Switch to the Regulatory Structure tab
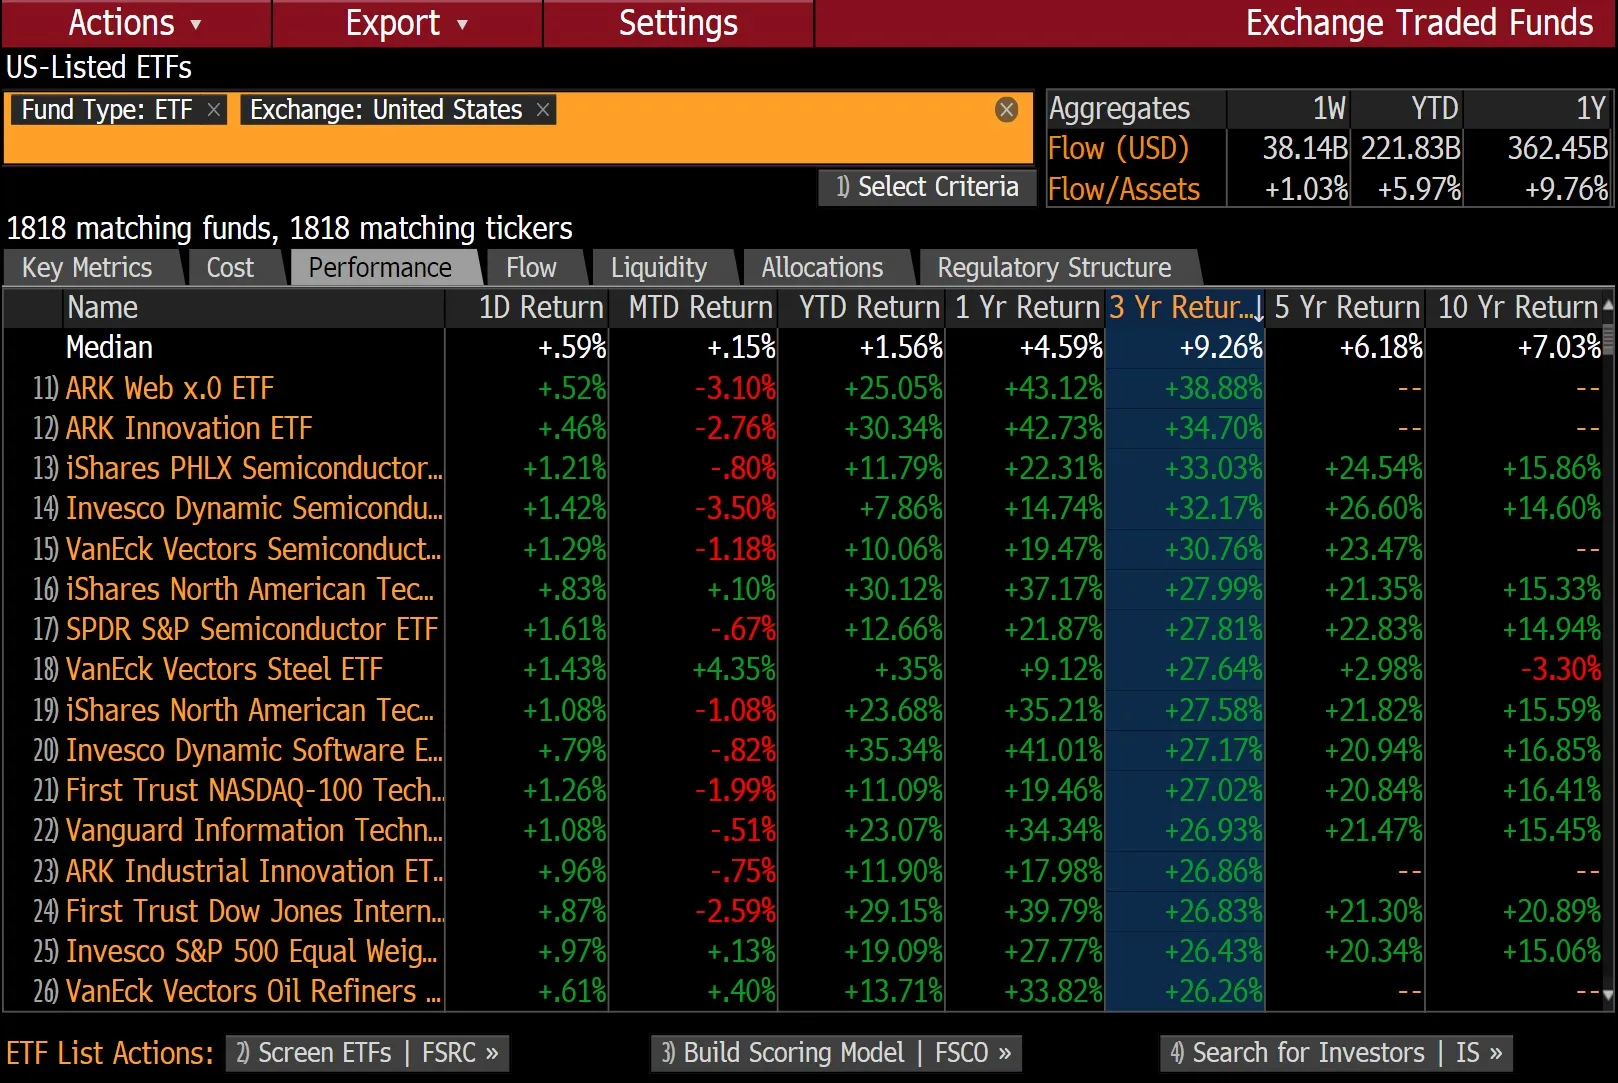Viewport: 1618px width, 1083px height. pyautogui.click(x=1053, y=267)
